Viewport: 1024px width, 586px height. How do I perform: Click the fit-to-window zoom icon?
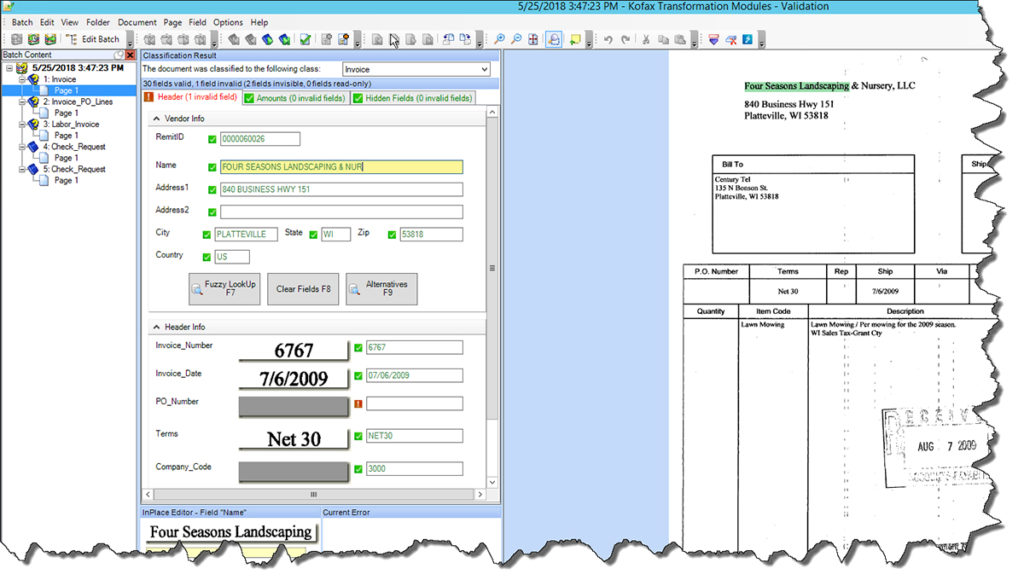[x=533, y=39]
